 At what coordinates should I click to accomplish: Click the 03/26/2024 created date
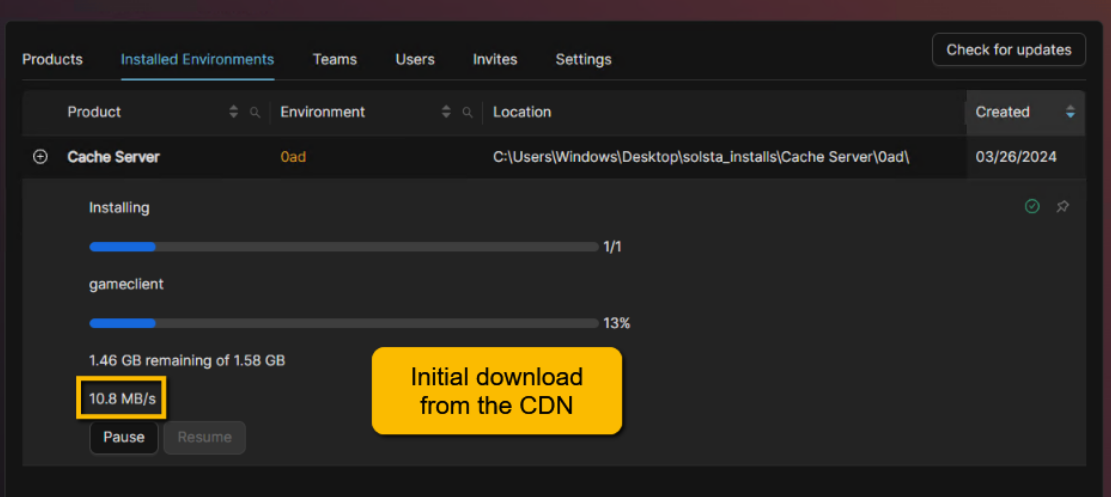click(x=1016, y=157)
